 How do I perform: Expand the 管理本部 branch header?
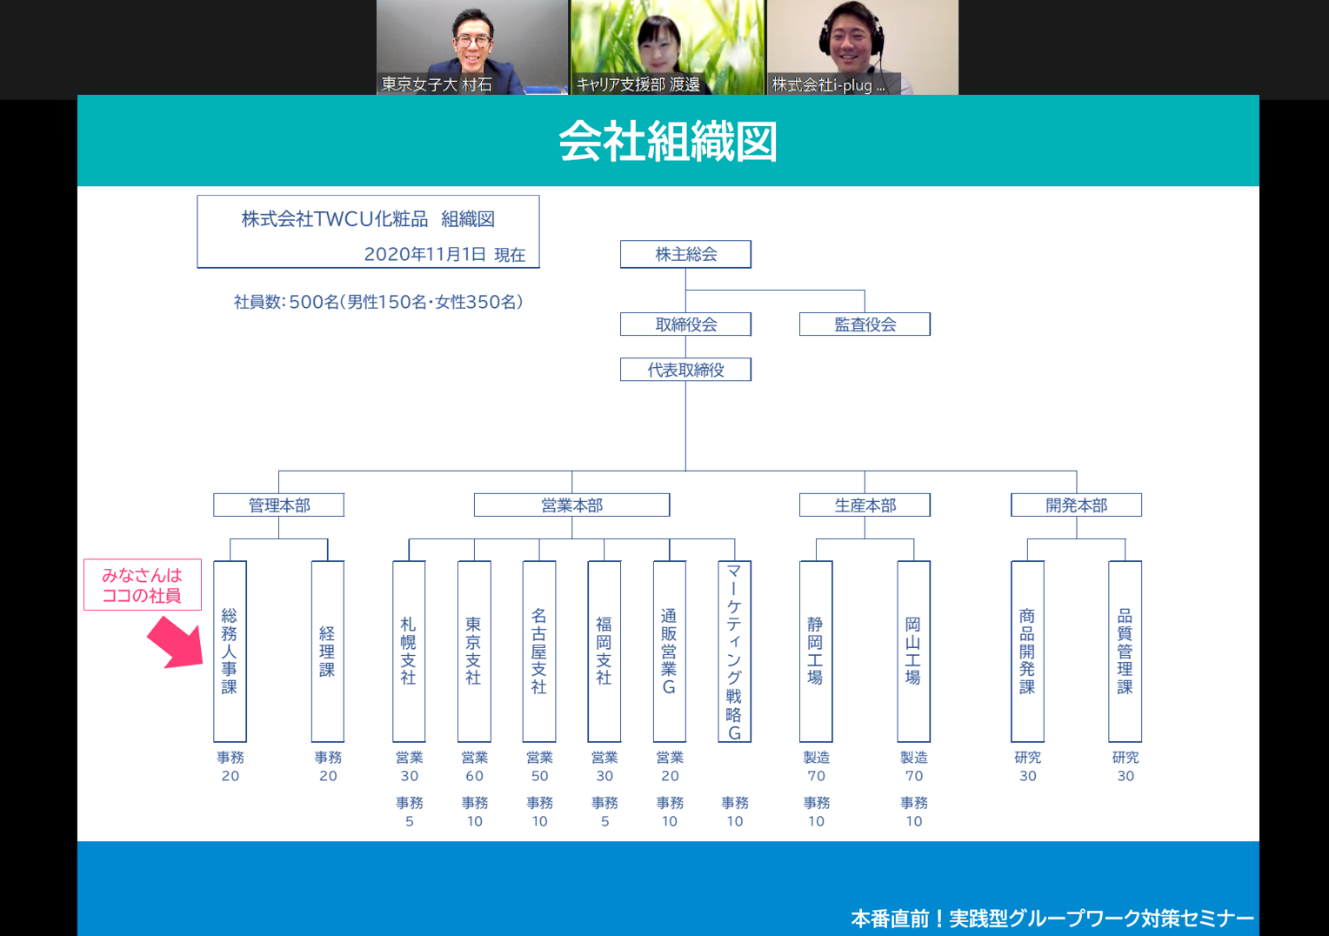[x=279, y=505]
